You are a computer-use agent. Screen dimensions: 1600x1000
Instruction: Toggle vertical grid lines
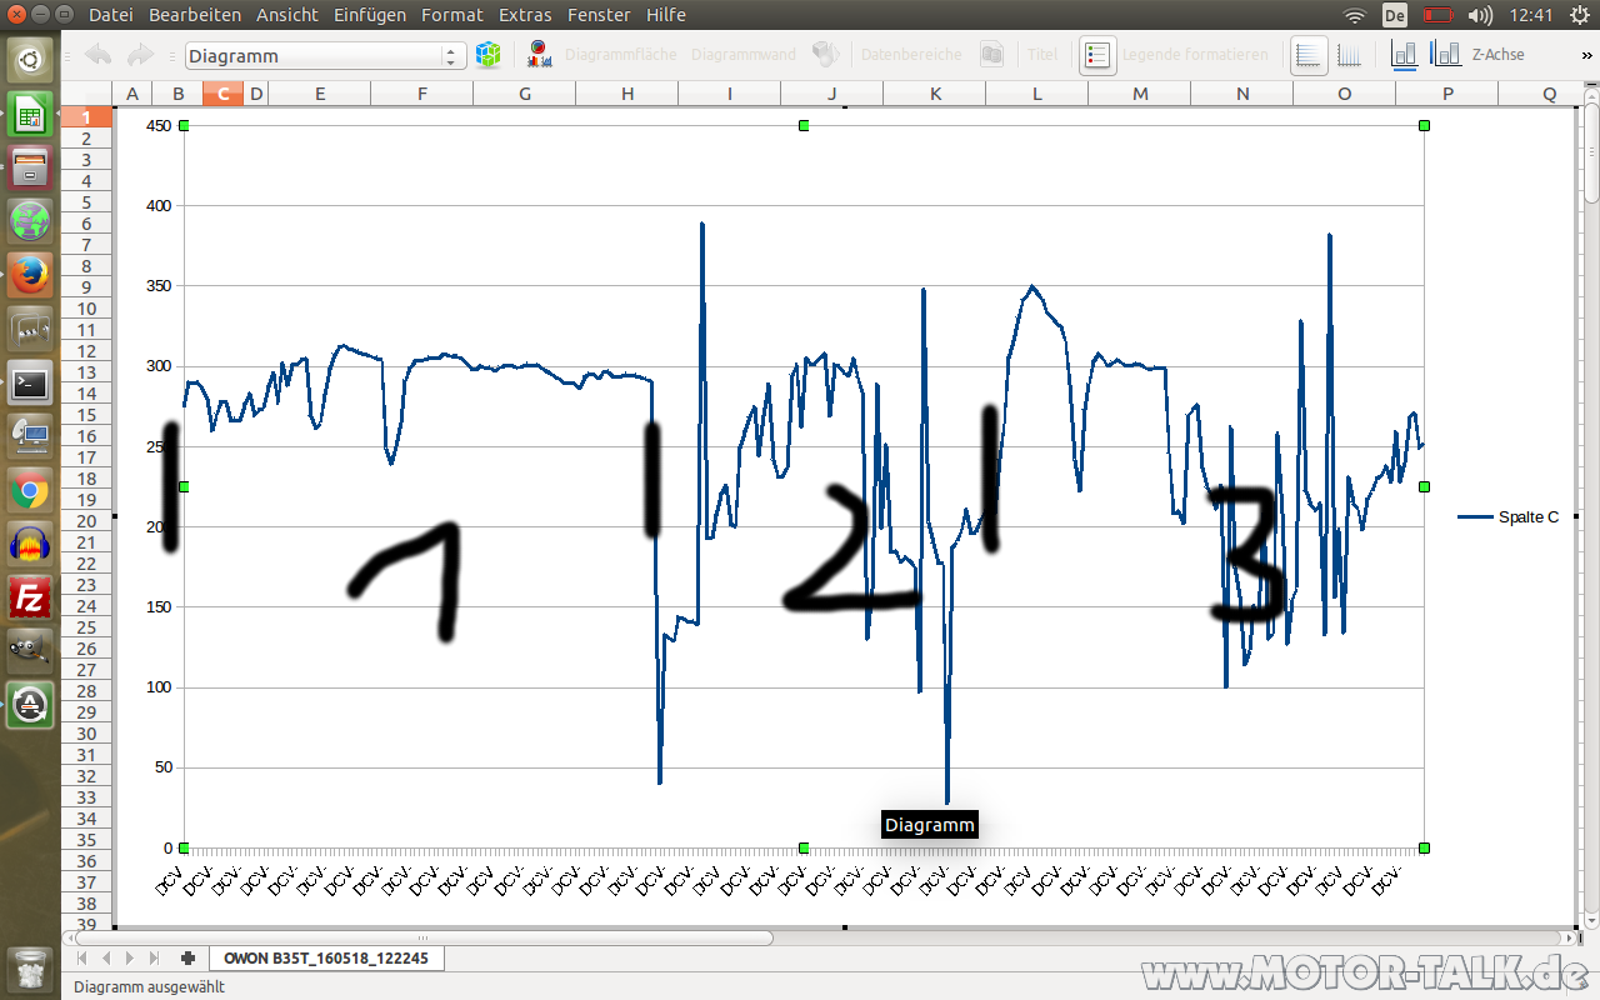click(1349, 55)
